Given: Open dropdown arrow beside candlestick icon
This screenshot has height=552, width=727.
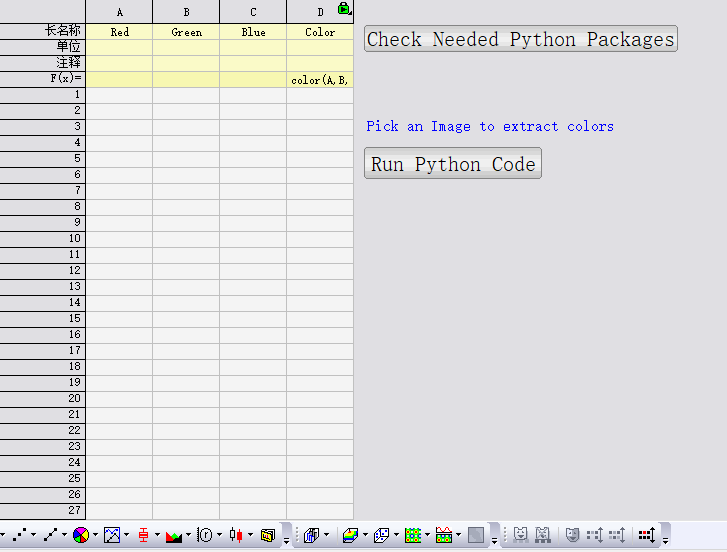Looking at the screenshot, I should [x=249, y=535].
